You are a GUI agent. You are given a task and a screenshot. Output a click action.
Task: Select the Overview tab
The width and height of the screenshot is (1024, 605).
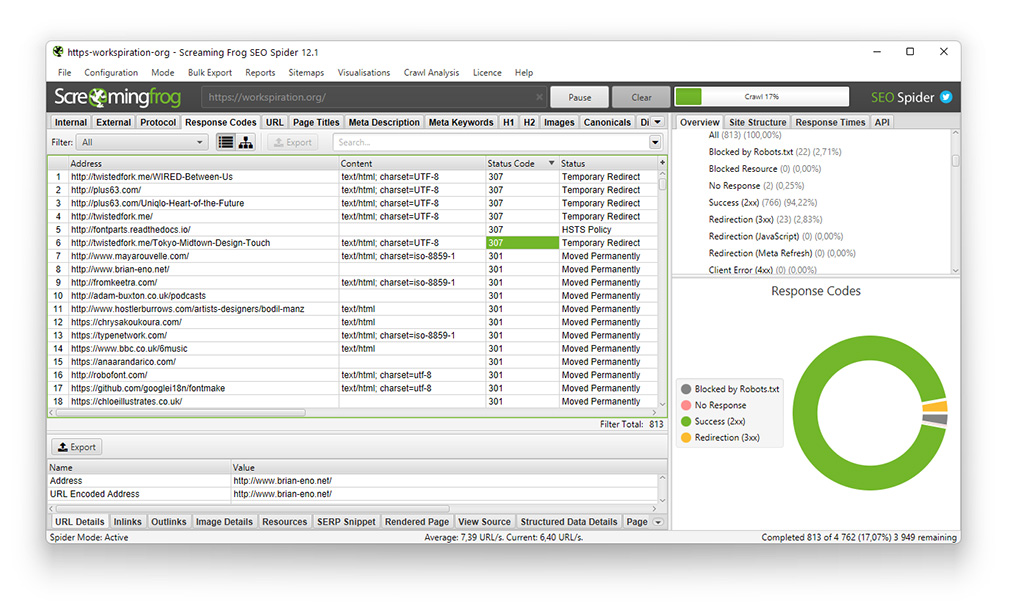[x=699, y=122]
